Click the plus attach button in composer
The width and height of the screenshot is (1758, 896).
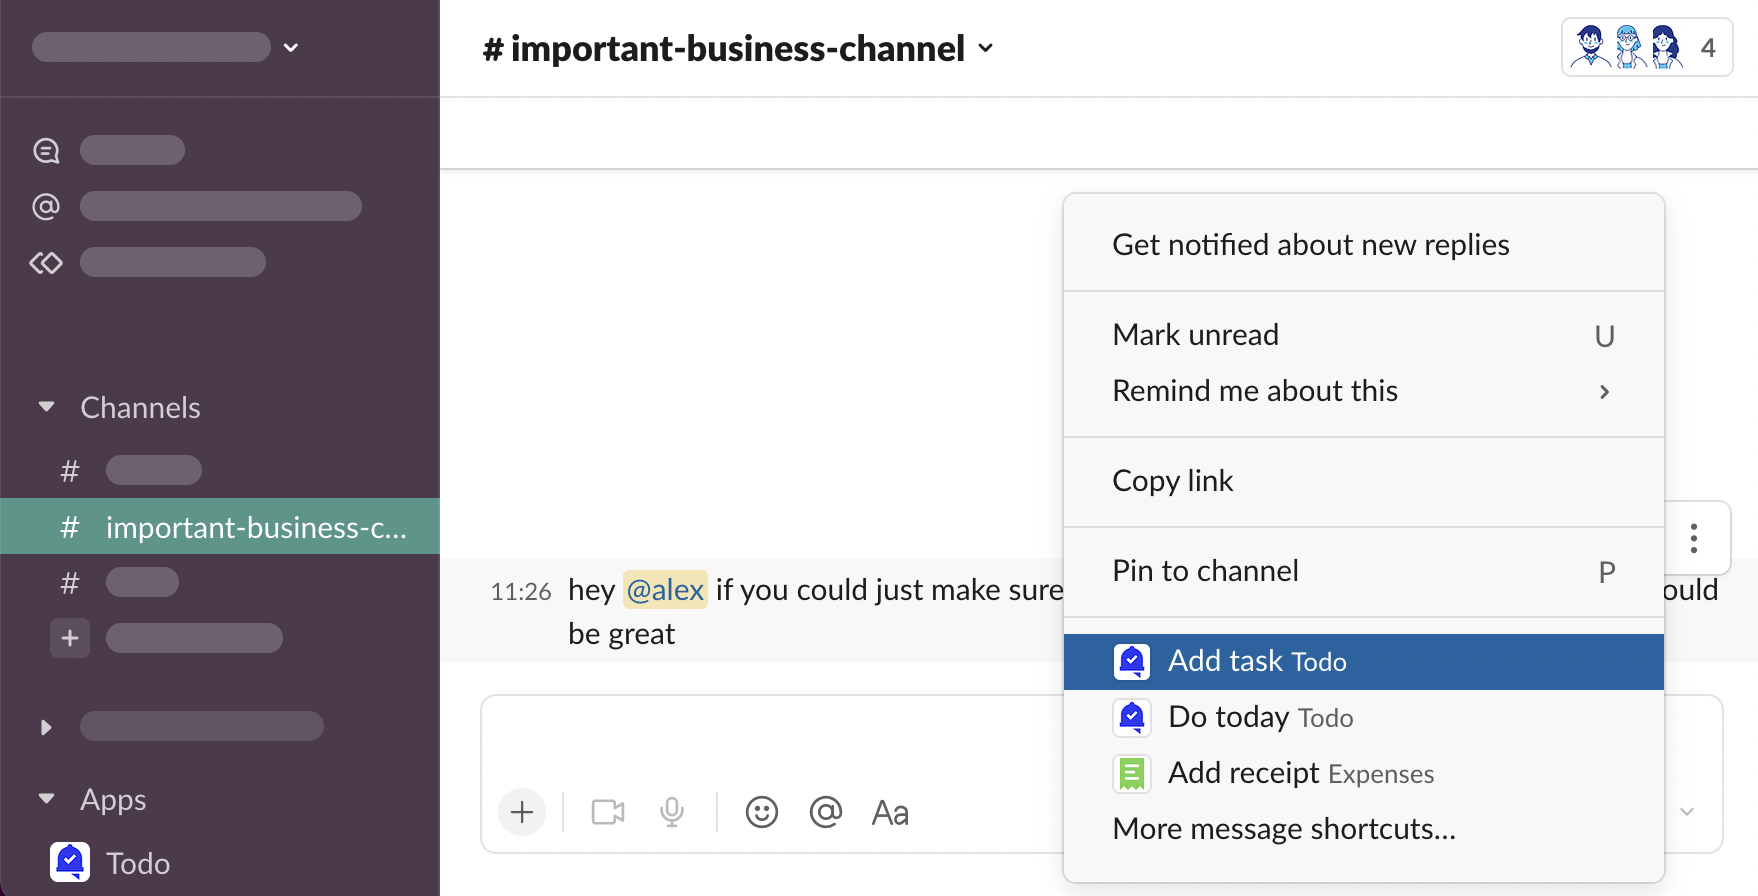(x=522, y=812)
